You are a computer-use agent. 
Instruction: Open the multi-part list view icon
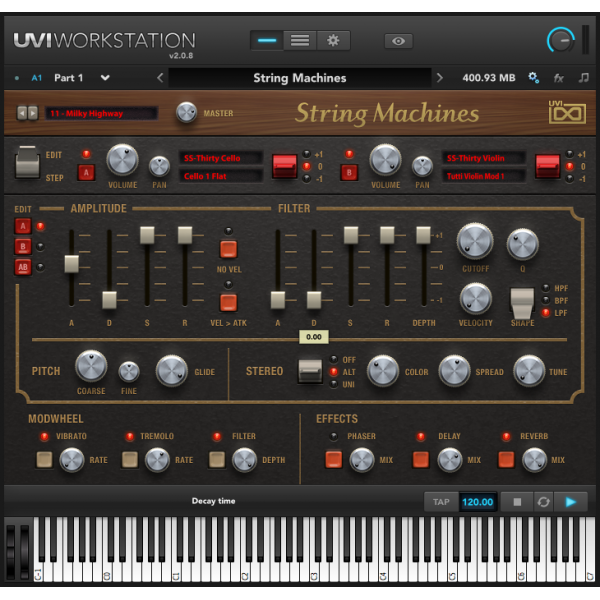pyautogui.click(x=300, y=41)
